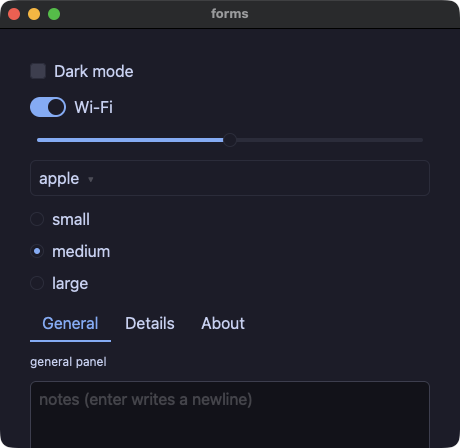Click the blue filled part of the slider track
Viewport: 460px width, 448px height.
tap(130, 140)
